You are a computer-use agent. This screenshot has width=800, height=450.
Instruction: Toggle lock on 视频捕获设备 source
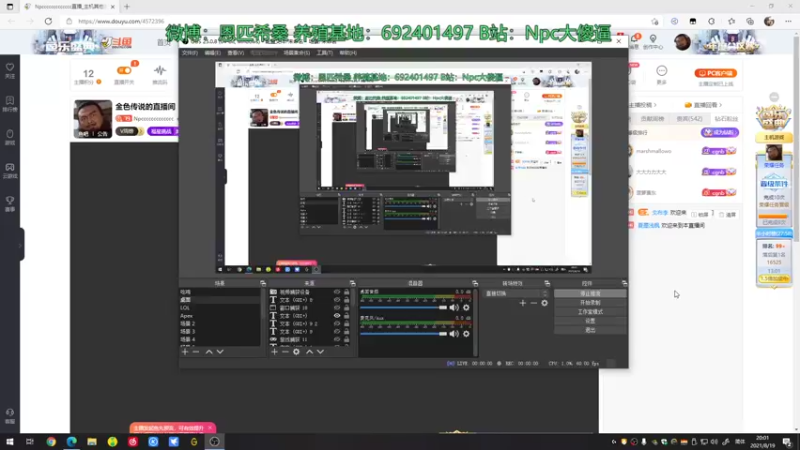(346, 292)
